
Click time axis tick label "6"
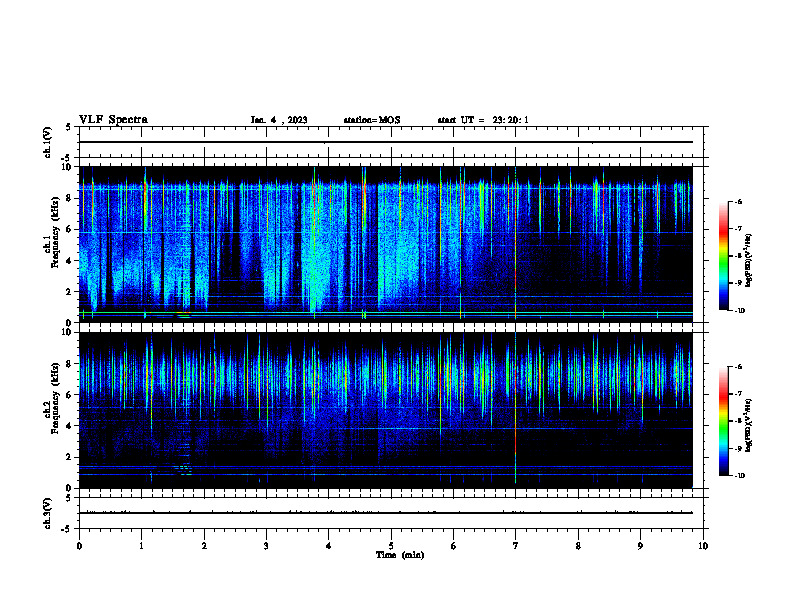click(453, 546)
